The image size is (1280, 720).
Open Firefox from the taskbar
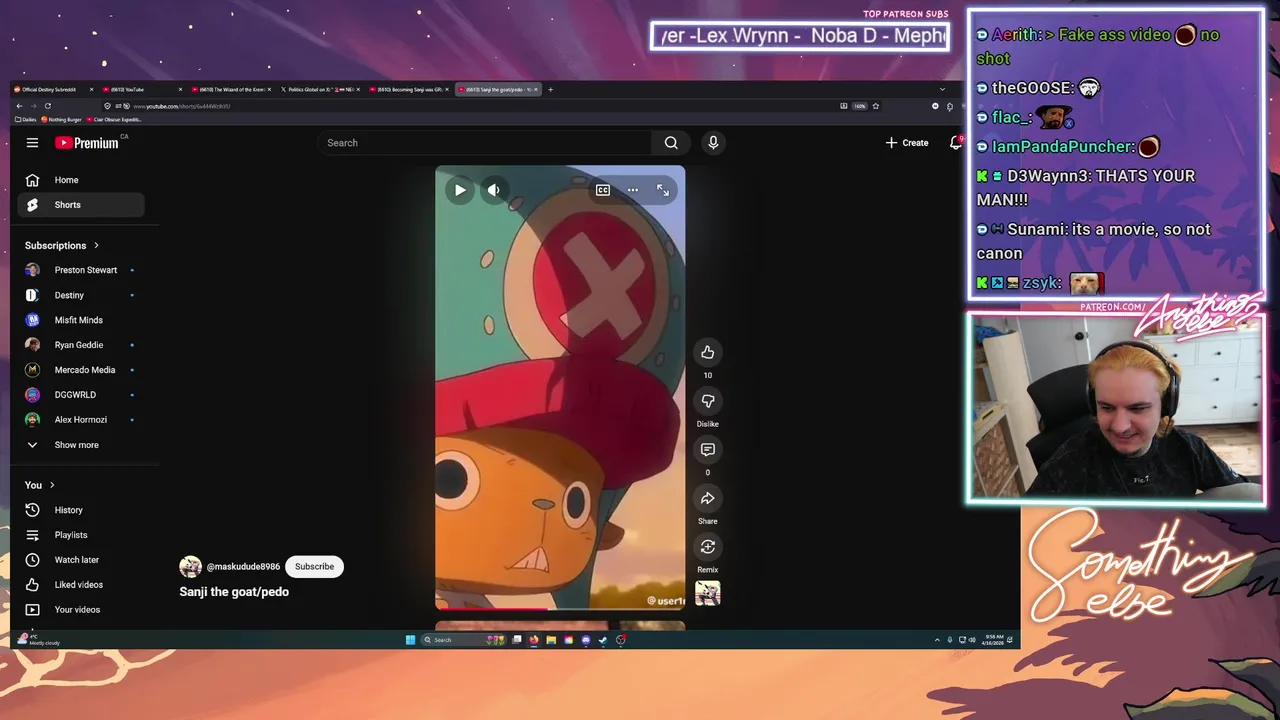[x=534, y=640]
